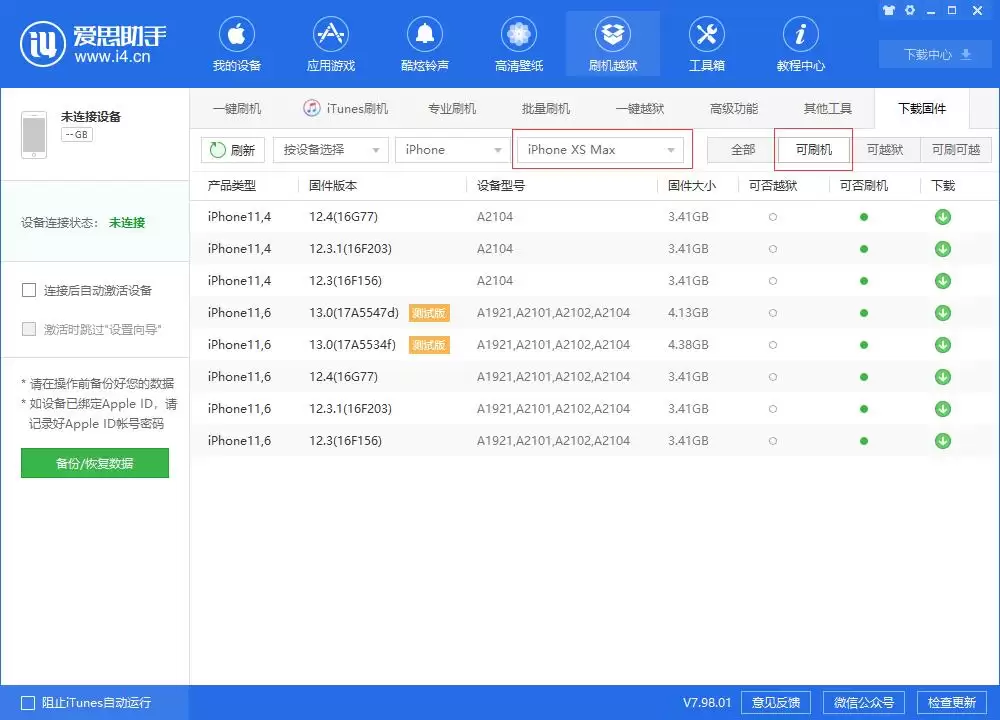Filter firmware by 可刷机

tap(814, 150)
